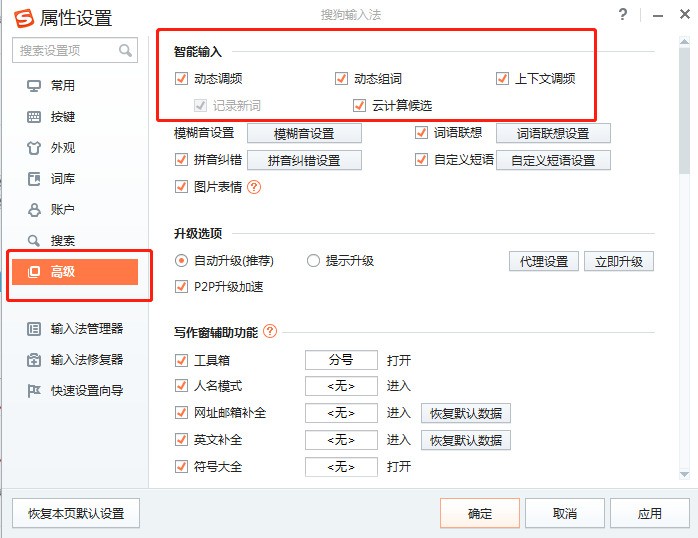698x538 pixels.
Task: Toggle 网址邮箱补全 checkbox
Action: point(181,413)
